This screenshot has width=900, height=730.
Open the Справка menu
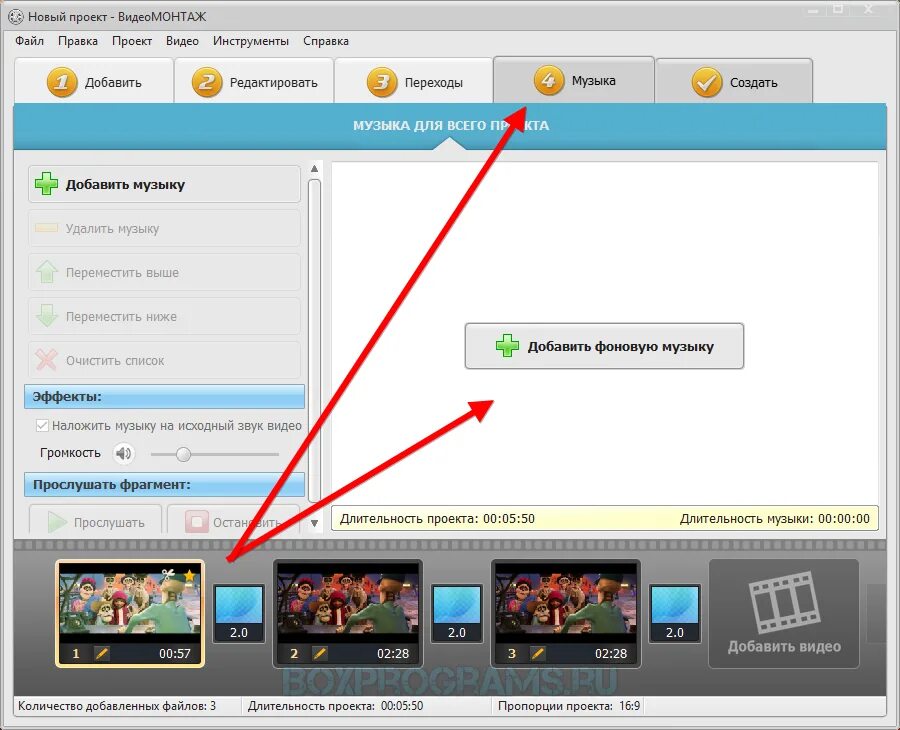[326, 41]
